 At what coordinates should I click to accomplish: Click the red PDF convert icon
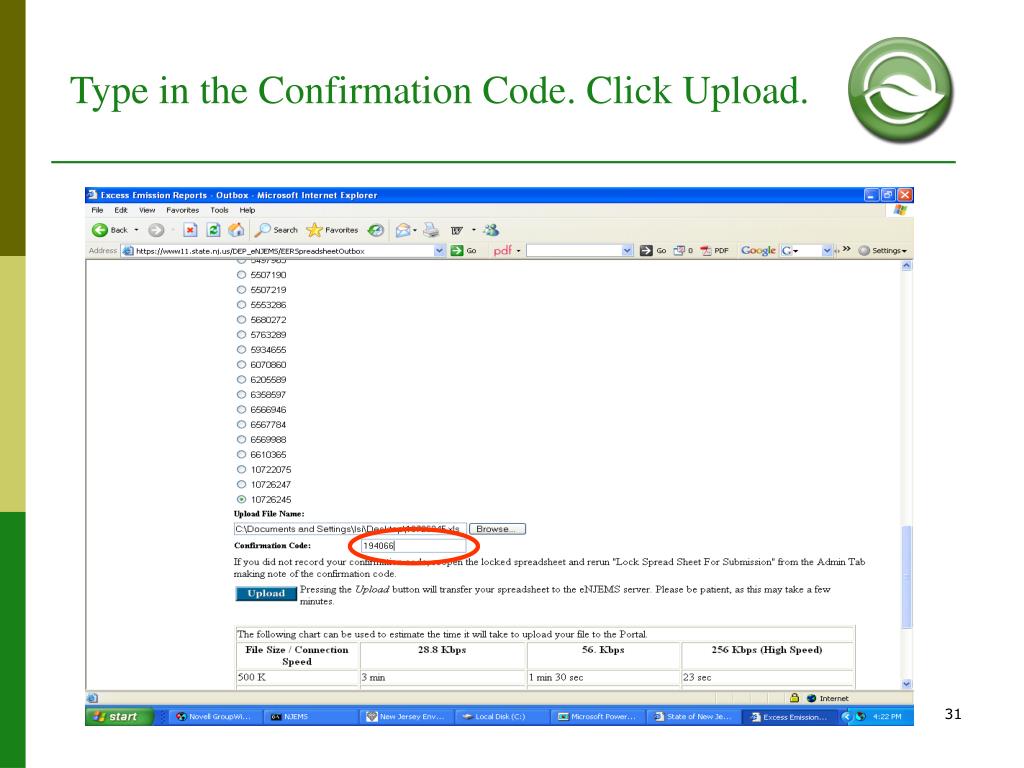click(x=706, y=251)
